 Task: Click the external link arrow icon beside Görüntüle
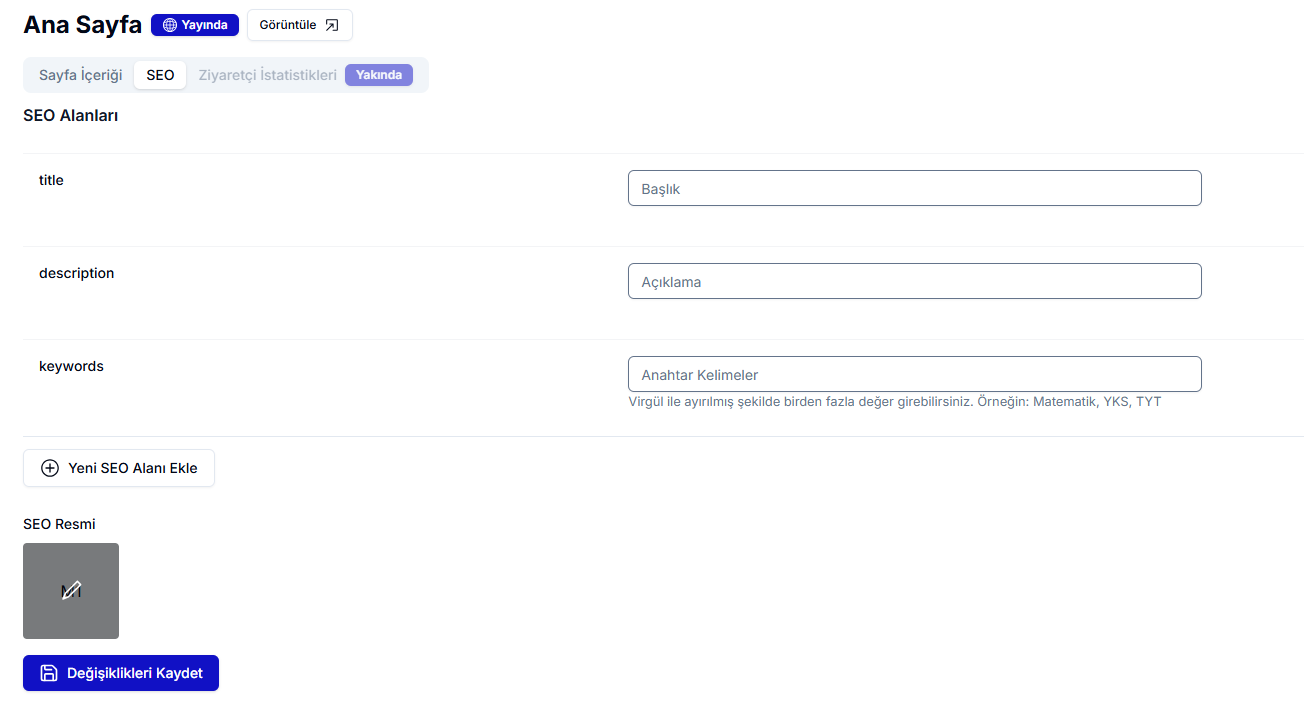tap(333, 25)
